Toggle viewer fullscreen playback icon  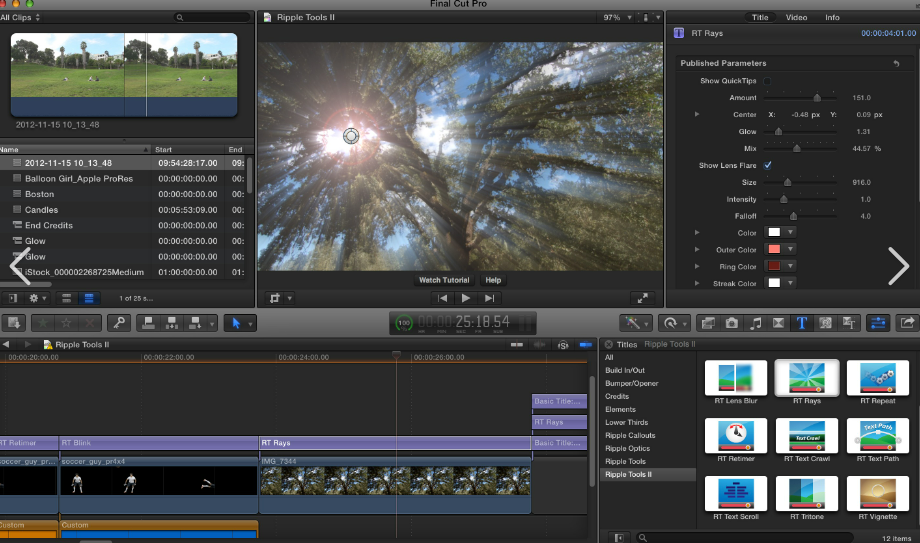[x=644, y=298]
